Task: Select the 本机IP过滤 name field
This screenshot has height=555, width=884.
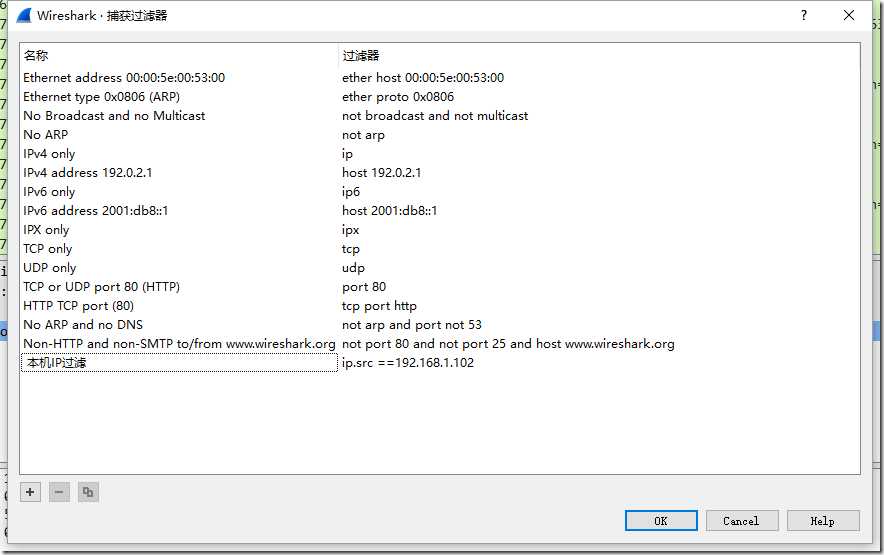Action: (179, 363)
